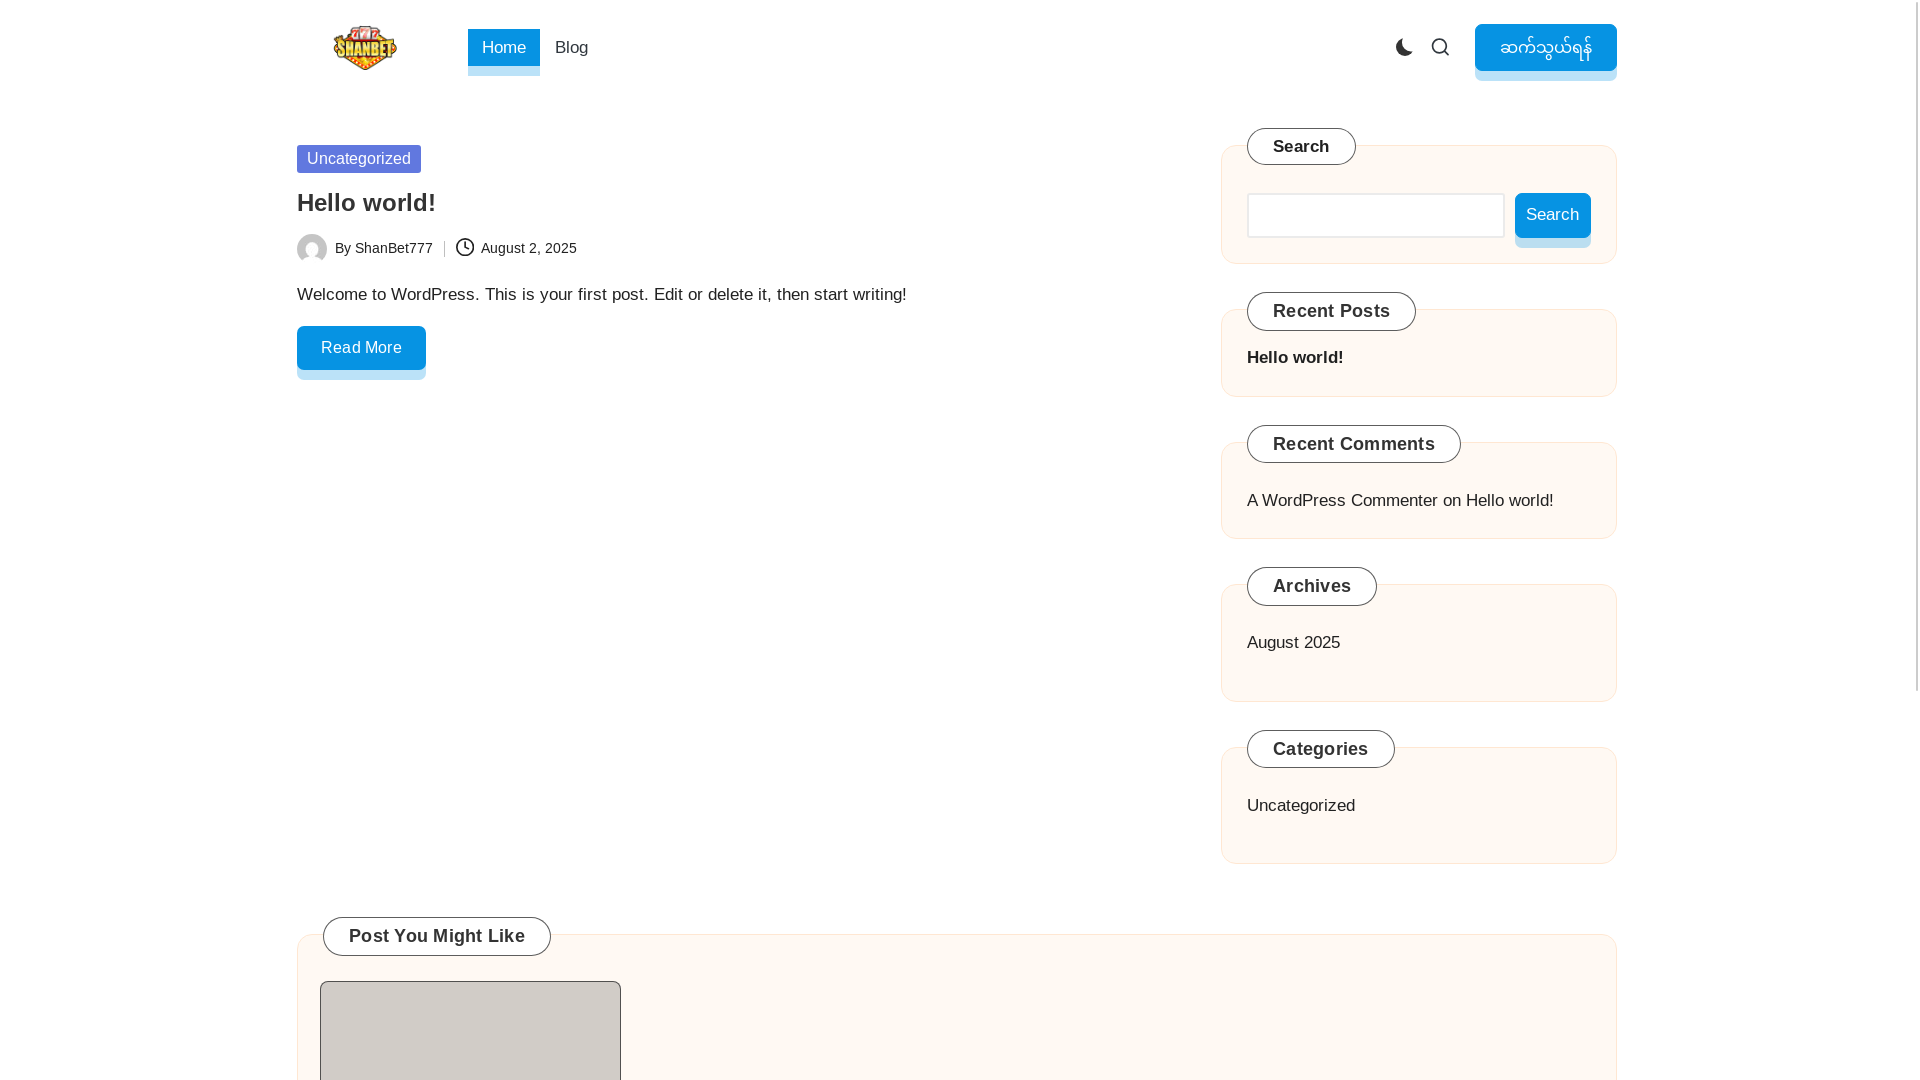The height and width of the screenshot is (1080, 1920).
Task: Open A WordPress Commenter link
Action: pos(1342,501)
